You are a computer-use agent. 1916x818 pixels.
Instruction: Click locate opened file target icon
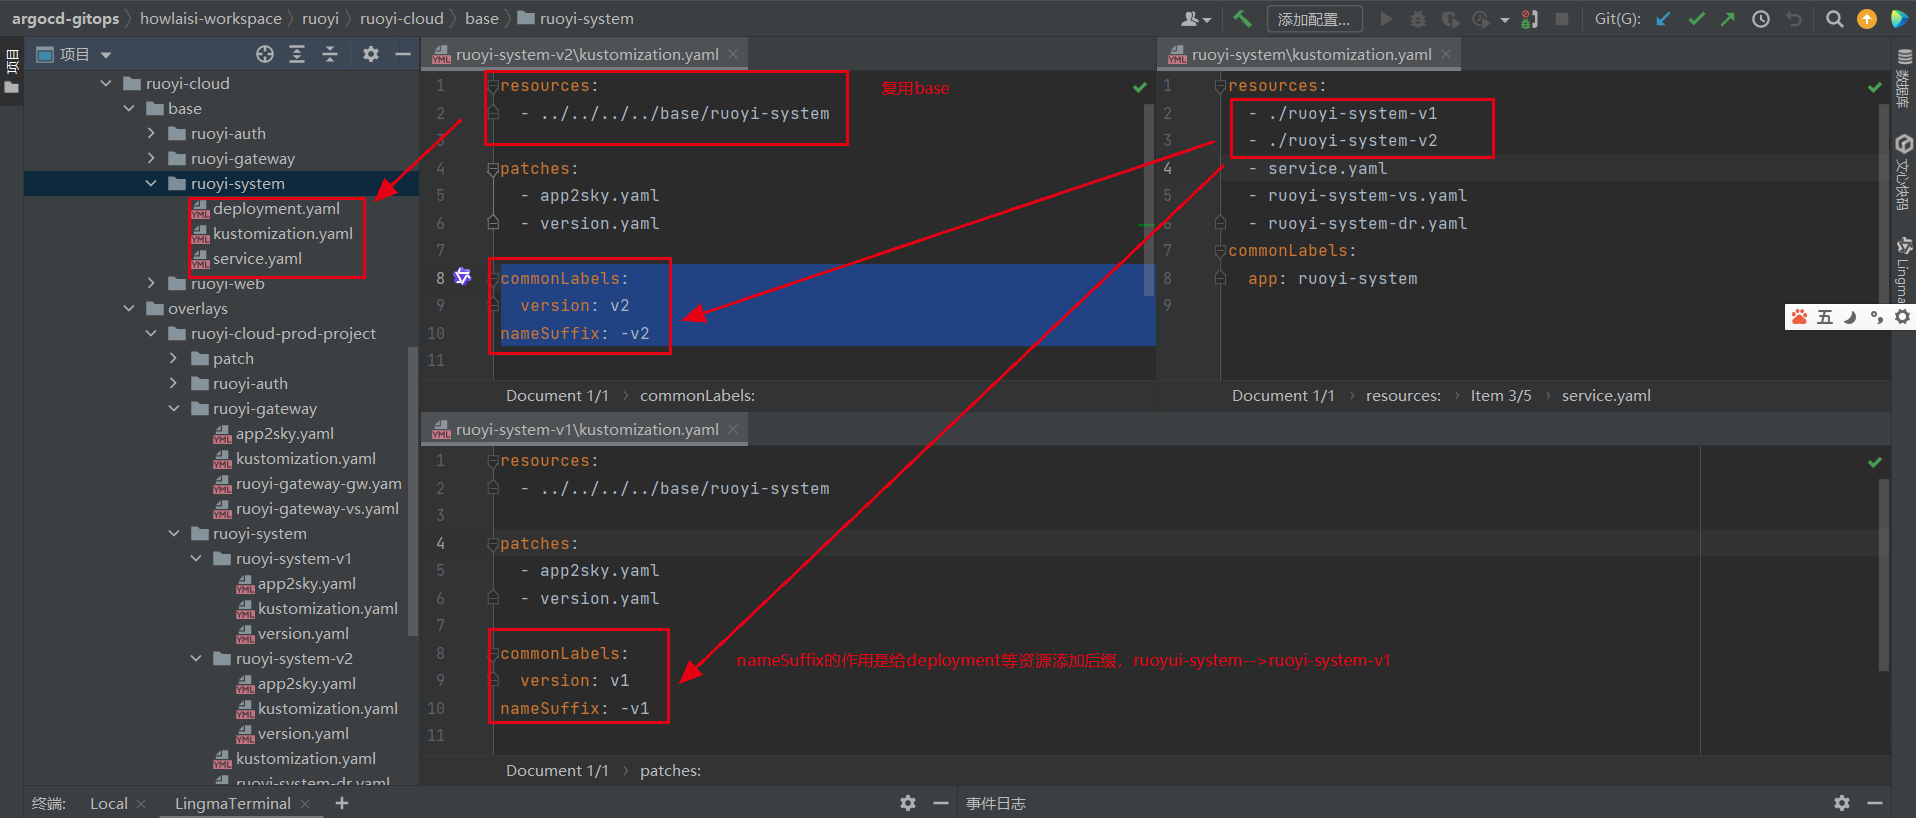coord(264,54)
